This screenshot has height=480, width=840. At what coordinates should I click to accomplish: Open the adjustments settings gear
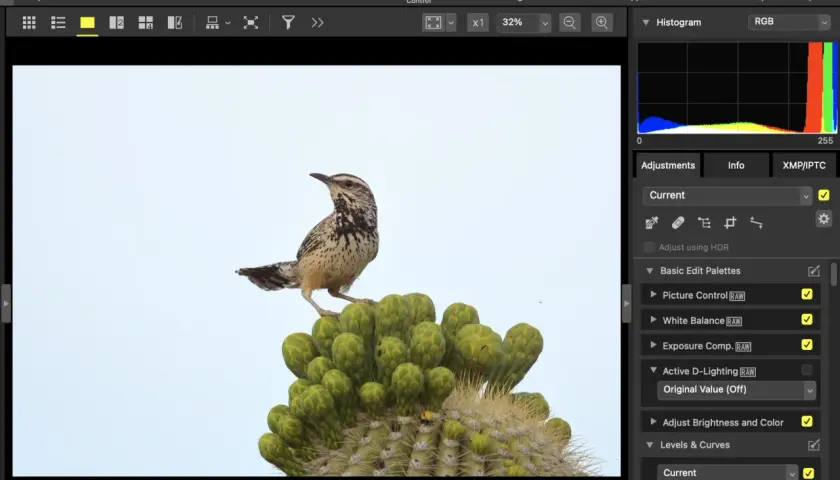(x=824, y=219)
